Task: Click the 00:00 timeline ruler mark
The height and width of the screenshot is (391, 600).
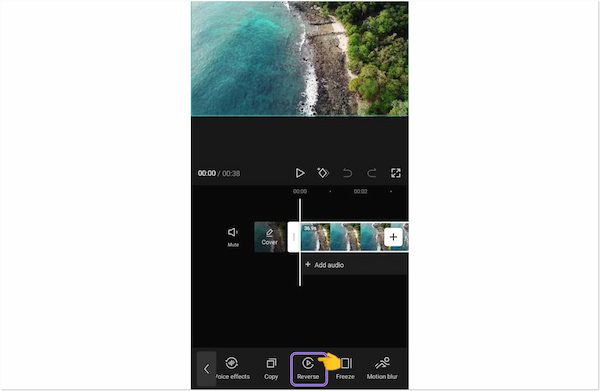Action: point(300,191)
